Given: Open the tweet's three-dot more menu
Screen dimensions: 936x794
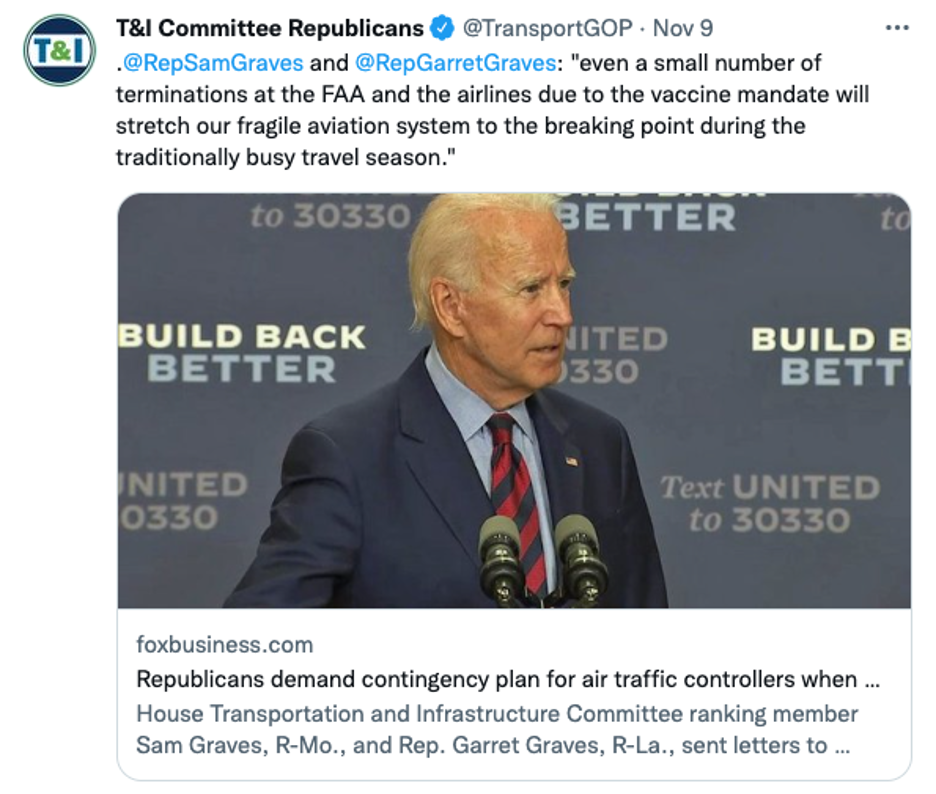Looking at the screenshot, I should (897, 27).
